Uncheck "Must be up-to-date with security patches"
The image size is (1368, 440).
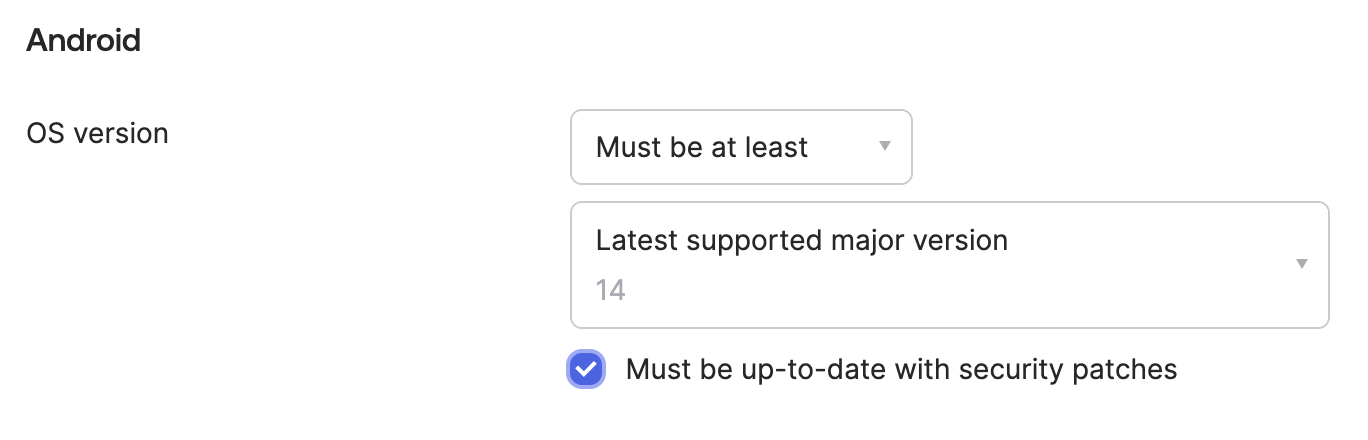[586, 370]
